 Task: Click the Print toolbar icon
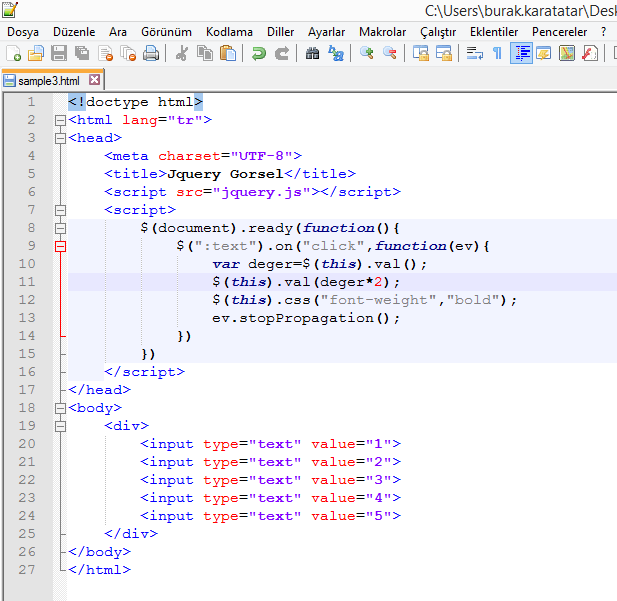click(151, 53)
